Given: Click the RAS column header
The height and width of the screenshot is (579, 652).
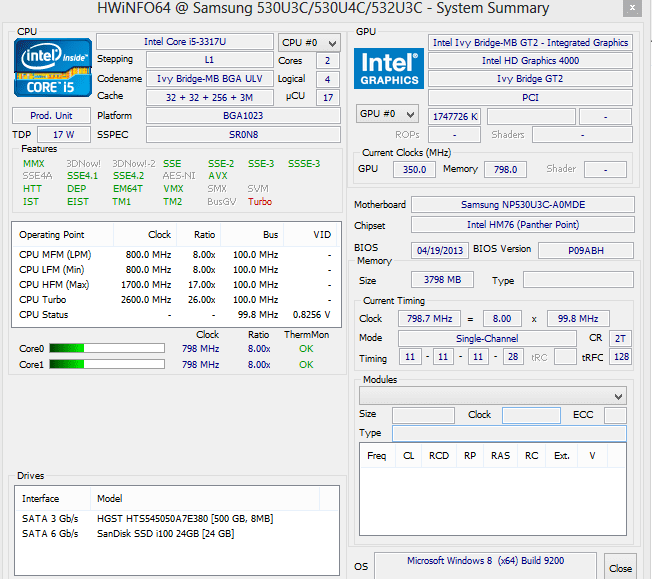Looking at the screenshot, I should (x=500, y=455).
